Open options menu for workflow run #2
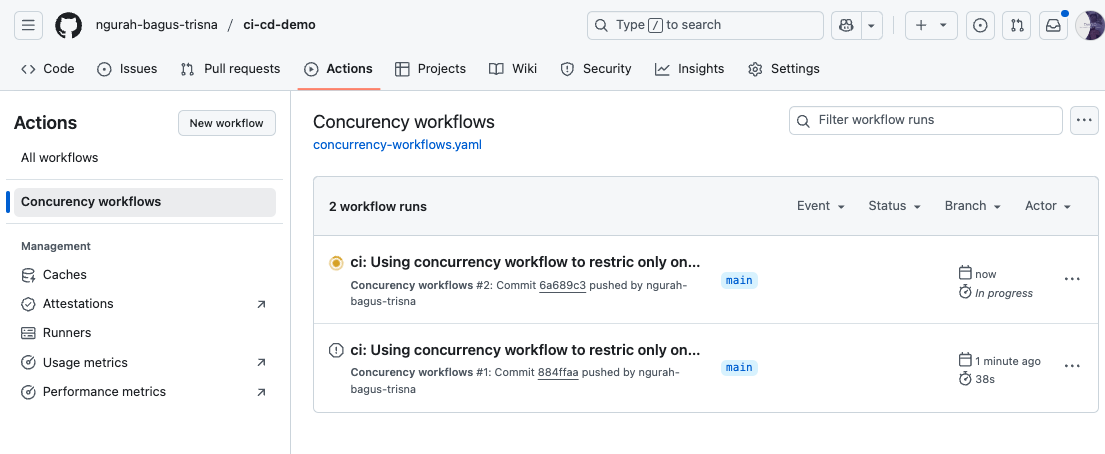This screenshot has width=1105, height=454. (1072, 279)
